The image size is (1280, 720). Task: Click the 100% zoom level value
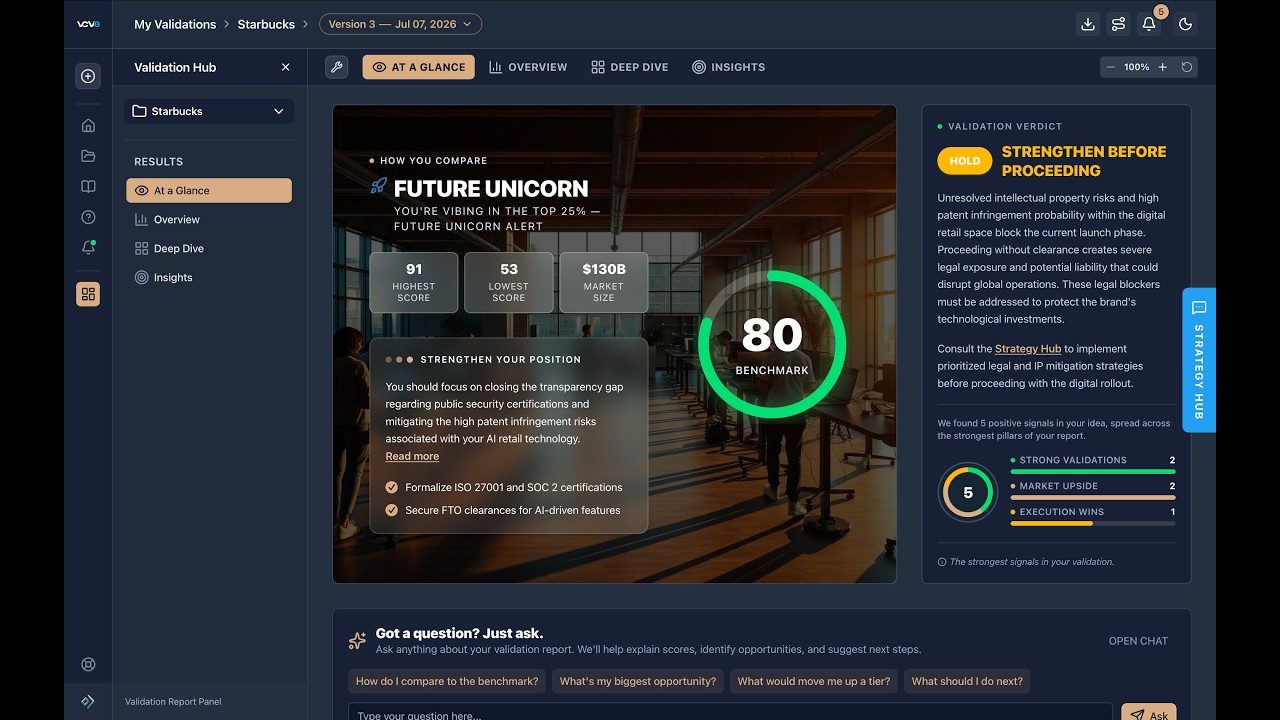coord(1137,67)
